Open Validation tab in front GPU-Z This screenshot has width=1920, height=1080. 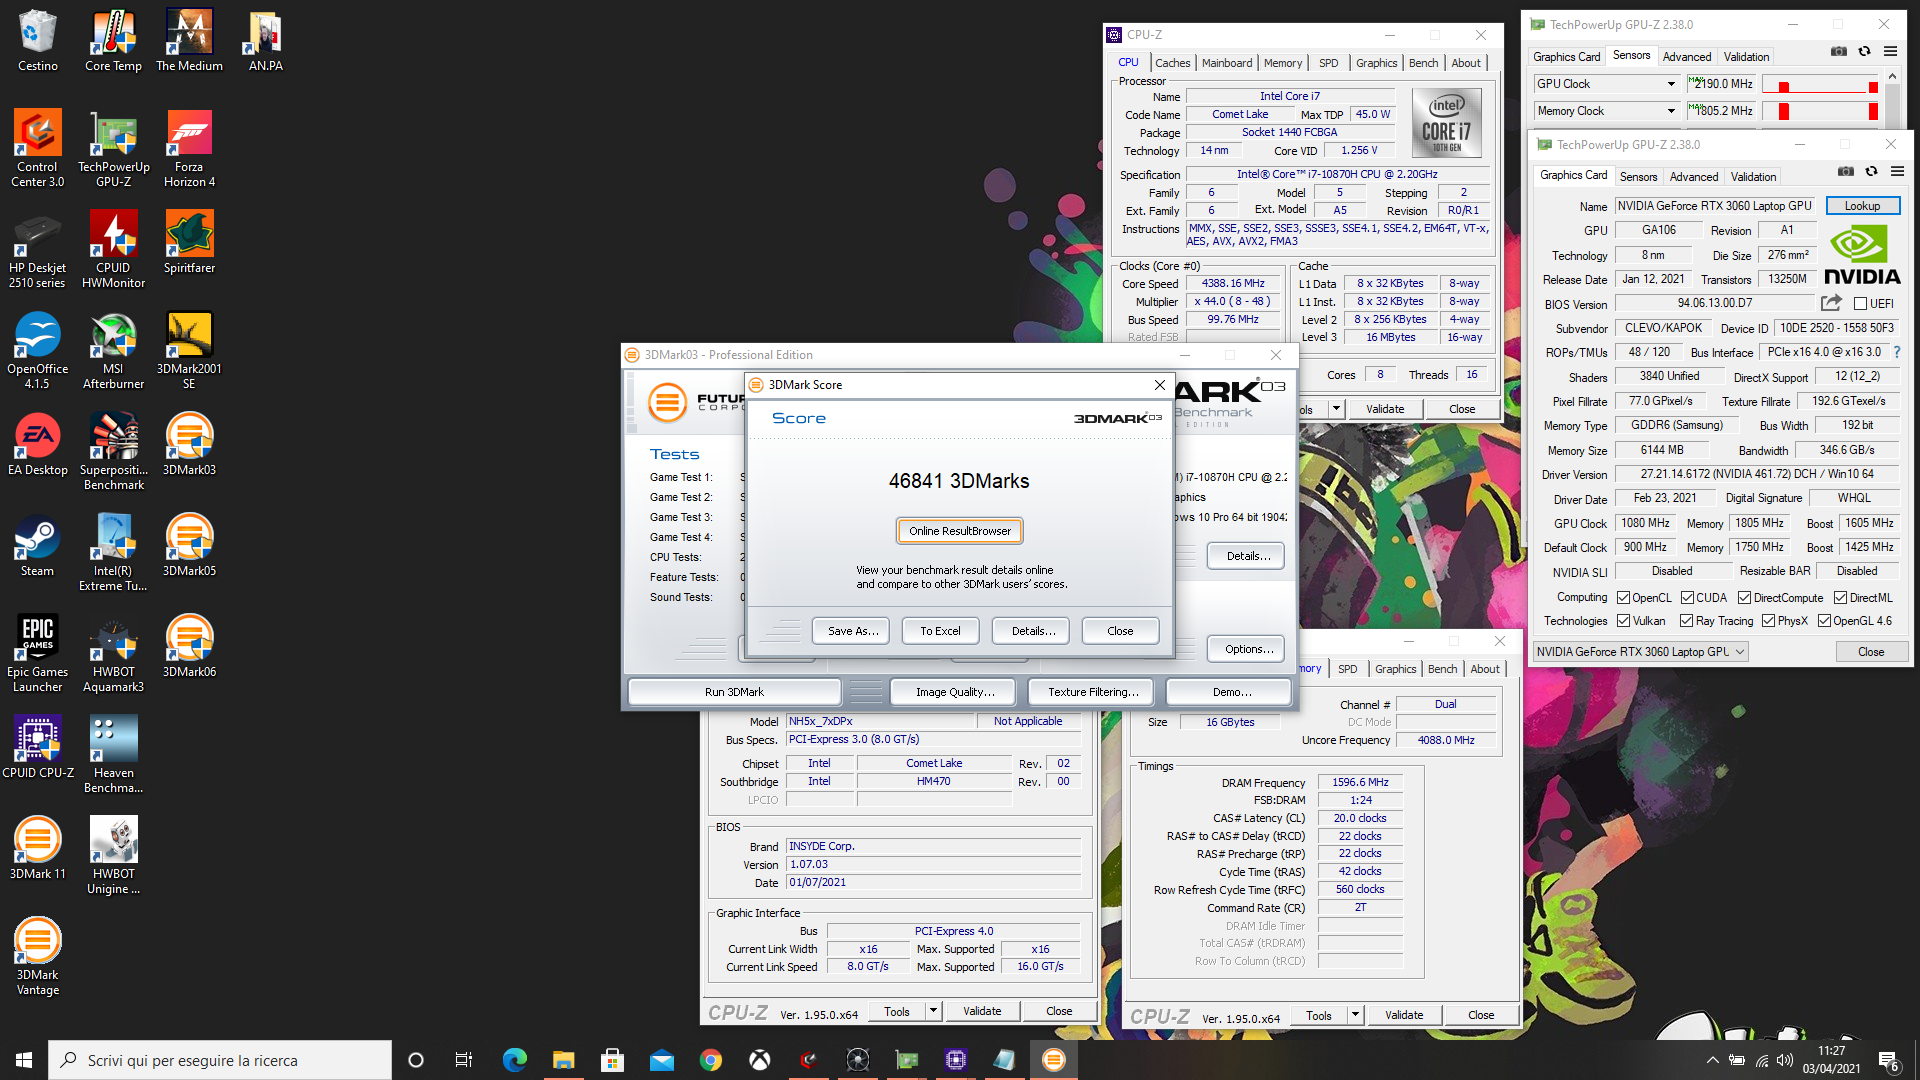[x=1753, y=176]
